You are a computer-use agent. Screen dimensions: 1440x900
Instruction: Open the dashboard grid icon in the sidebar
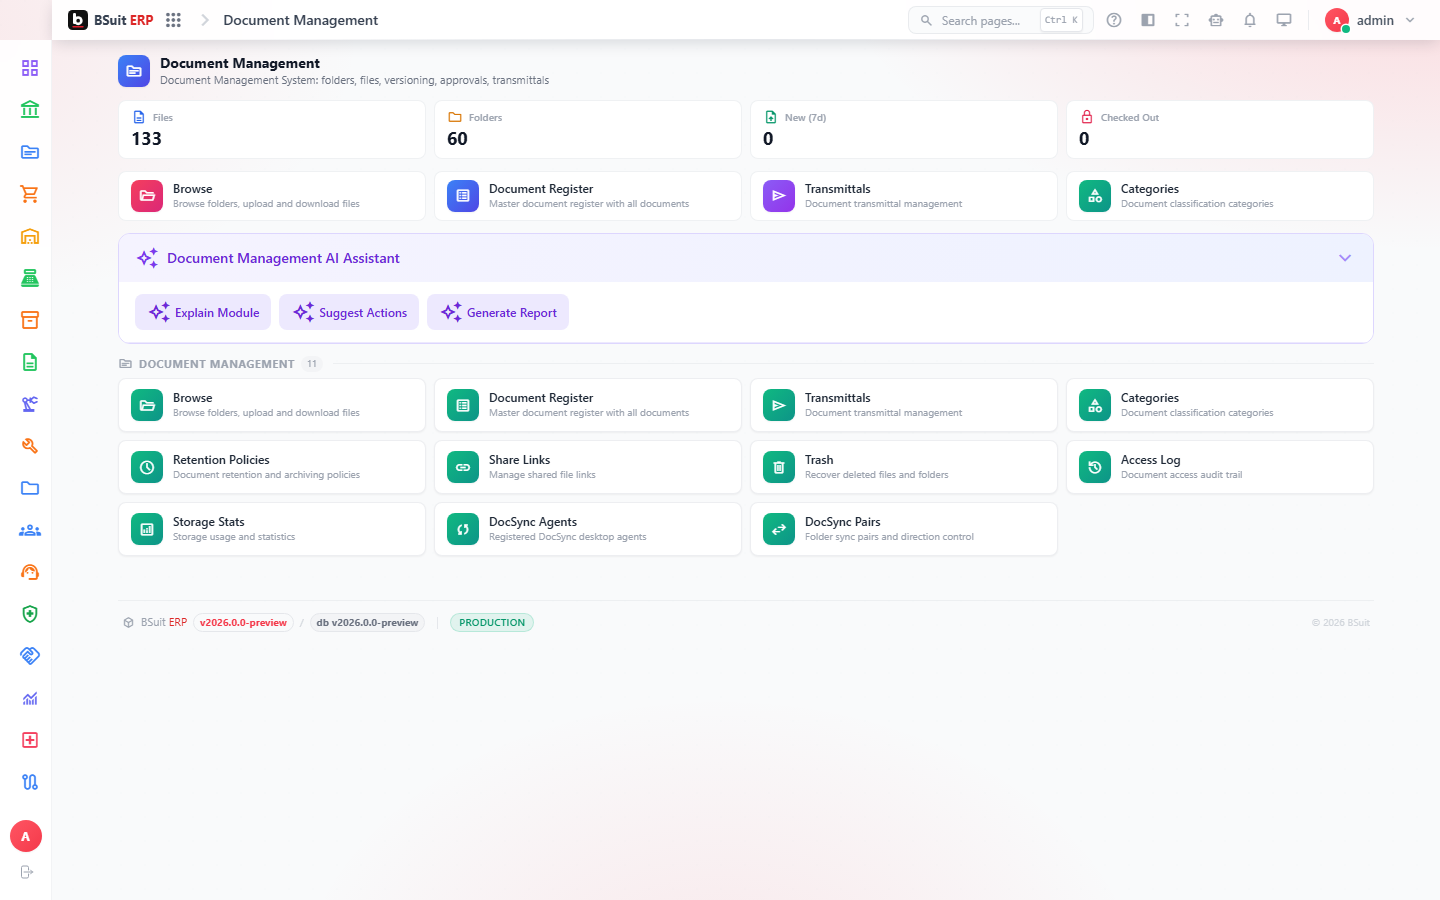[x=30, y=68]
